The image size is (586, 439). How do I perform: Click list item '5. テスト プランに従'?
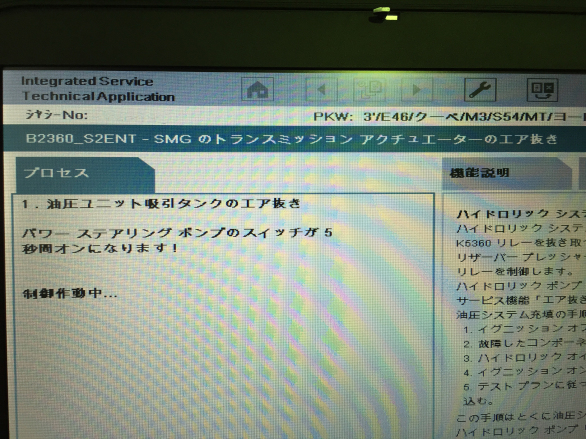(x=524, y=385)
